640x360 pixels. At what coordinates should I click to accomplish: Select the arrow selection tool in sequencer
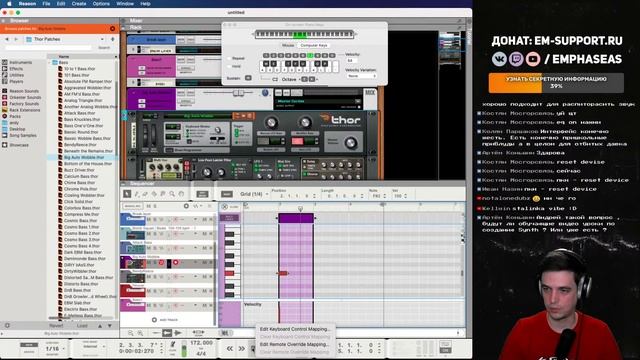pyautogui.click(x=127, y=194)
